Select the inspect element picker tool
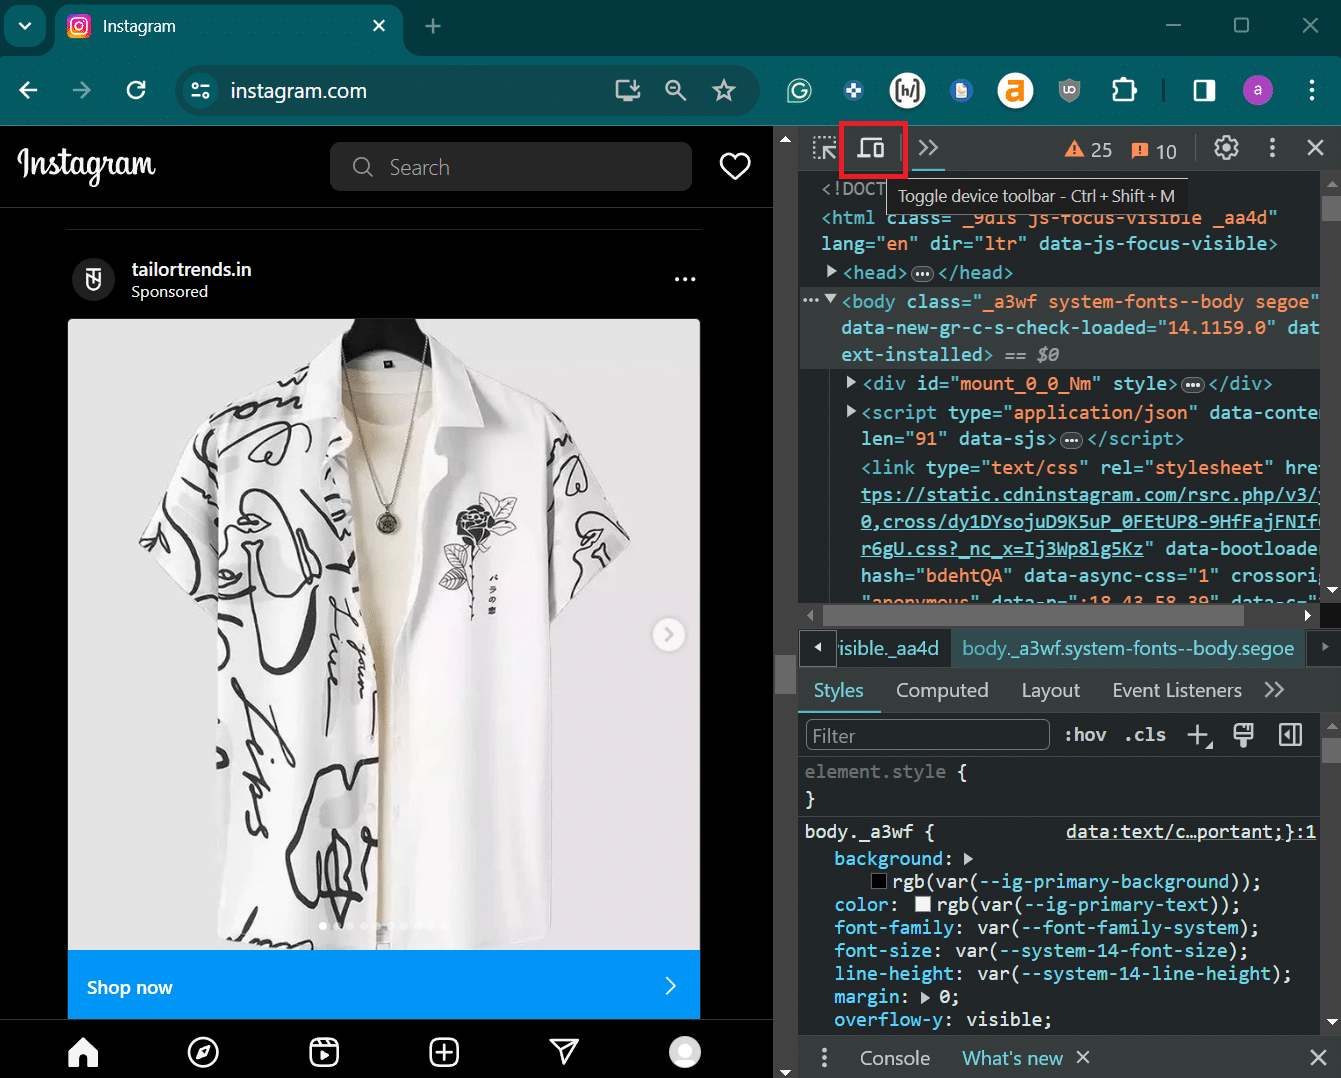The width and height of the screenshot is (1341, 1078). (x=824, y=149)
